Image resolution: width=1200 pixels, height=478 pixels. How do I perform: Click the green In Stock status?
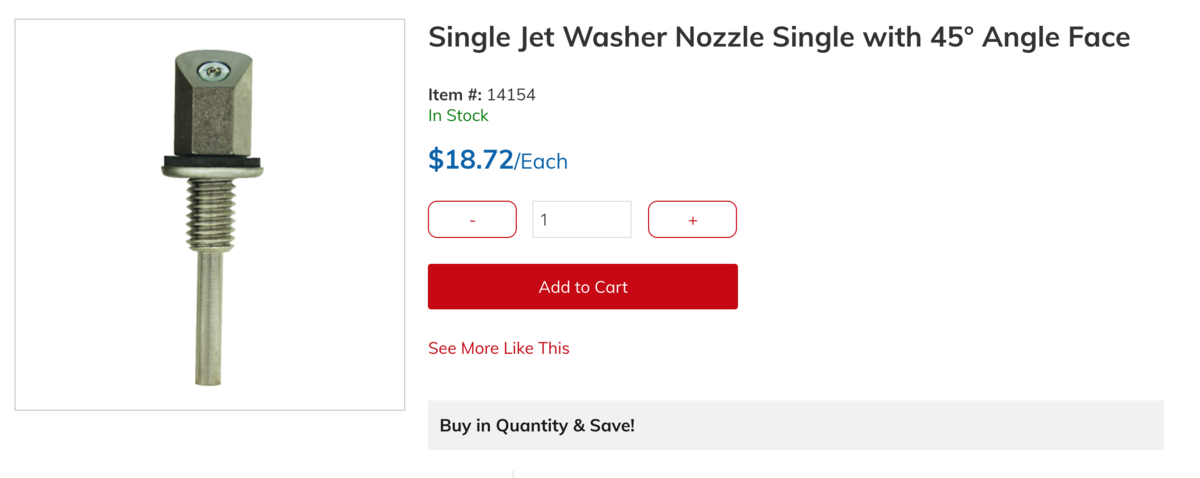[x=458, y=116]
